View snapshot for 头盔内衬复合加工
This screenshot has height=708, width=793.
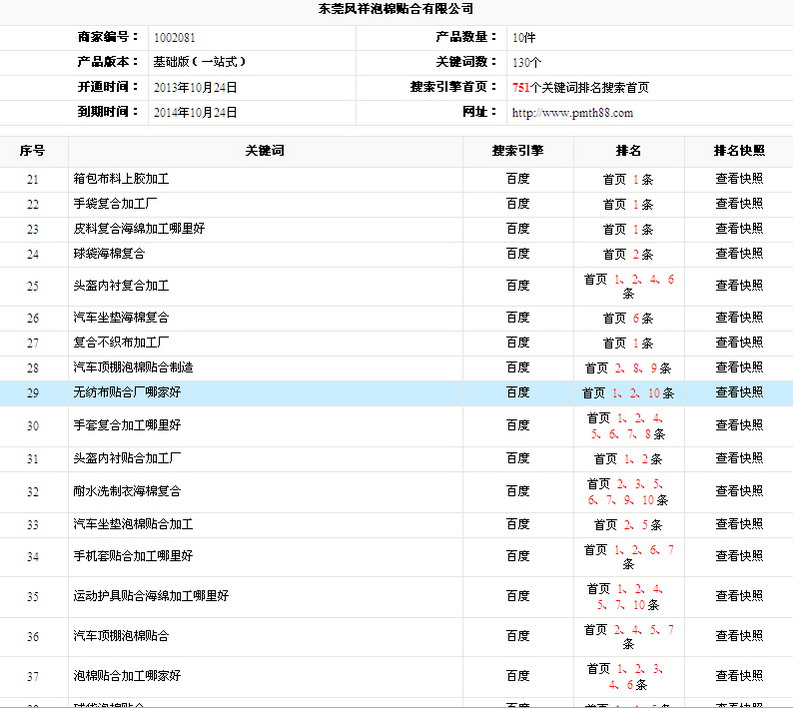(739, 286)
